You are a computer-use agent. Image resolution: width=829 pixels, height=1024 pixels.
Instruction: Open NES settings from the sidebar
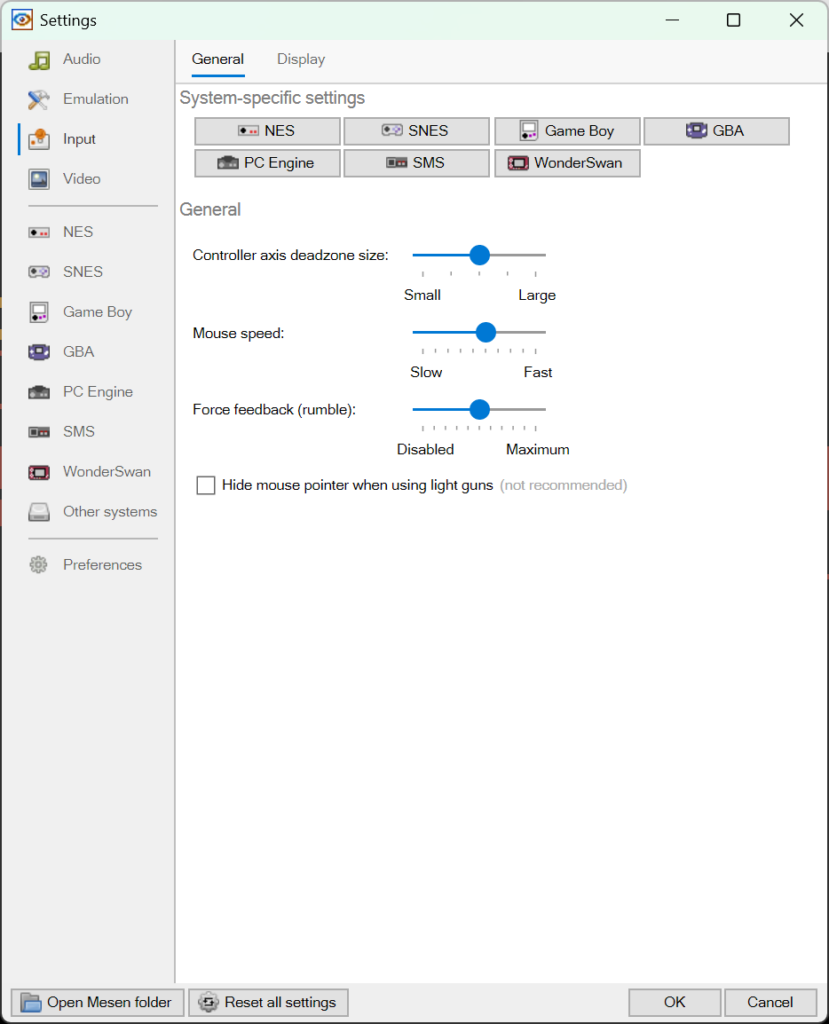(77, 232)
